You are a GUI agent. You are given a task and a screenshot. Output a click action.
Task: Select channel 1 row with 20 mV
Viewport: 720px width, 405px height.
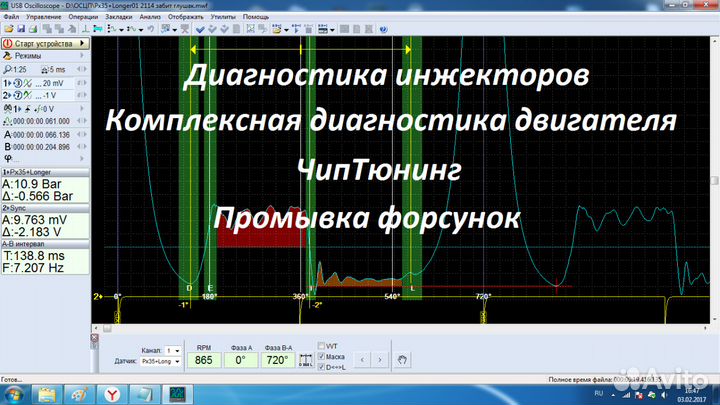coord(38,83)
